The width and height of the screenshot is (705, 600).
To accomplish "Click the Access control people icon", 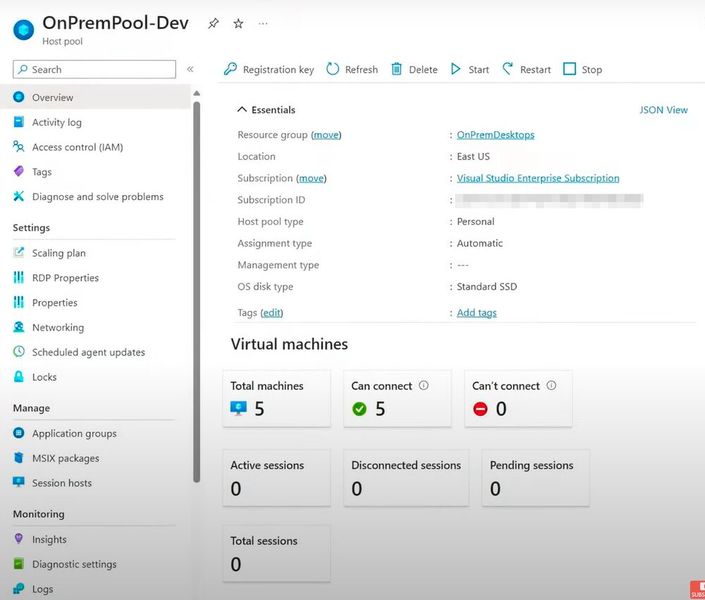I will click(18, 147).
